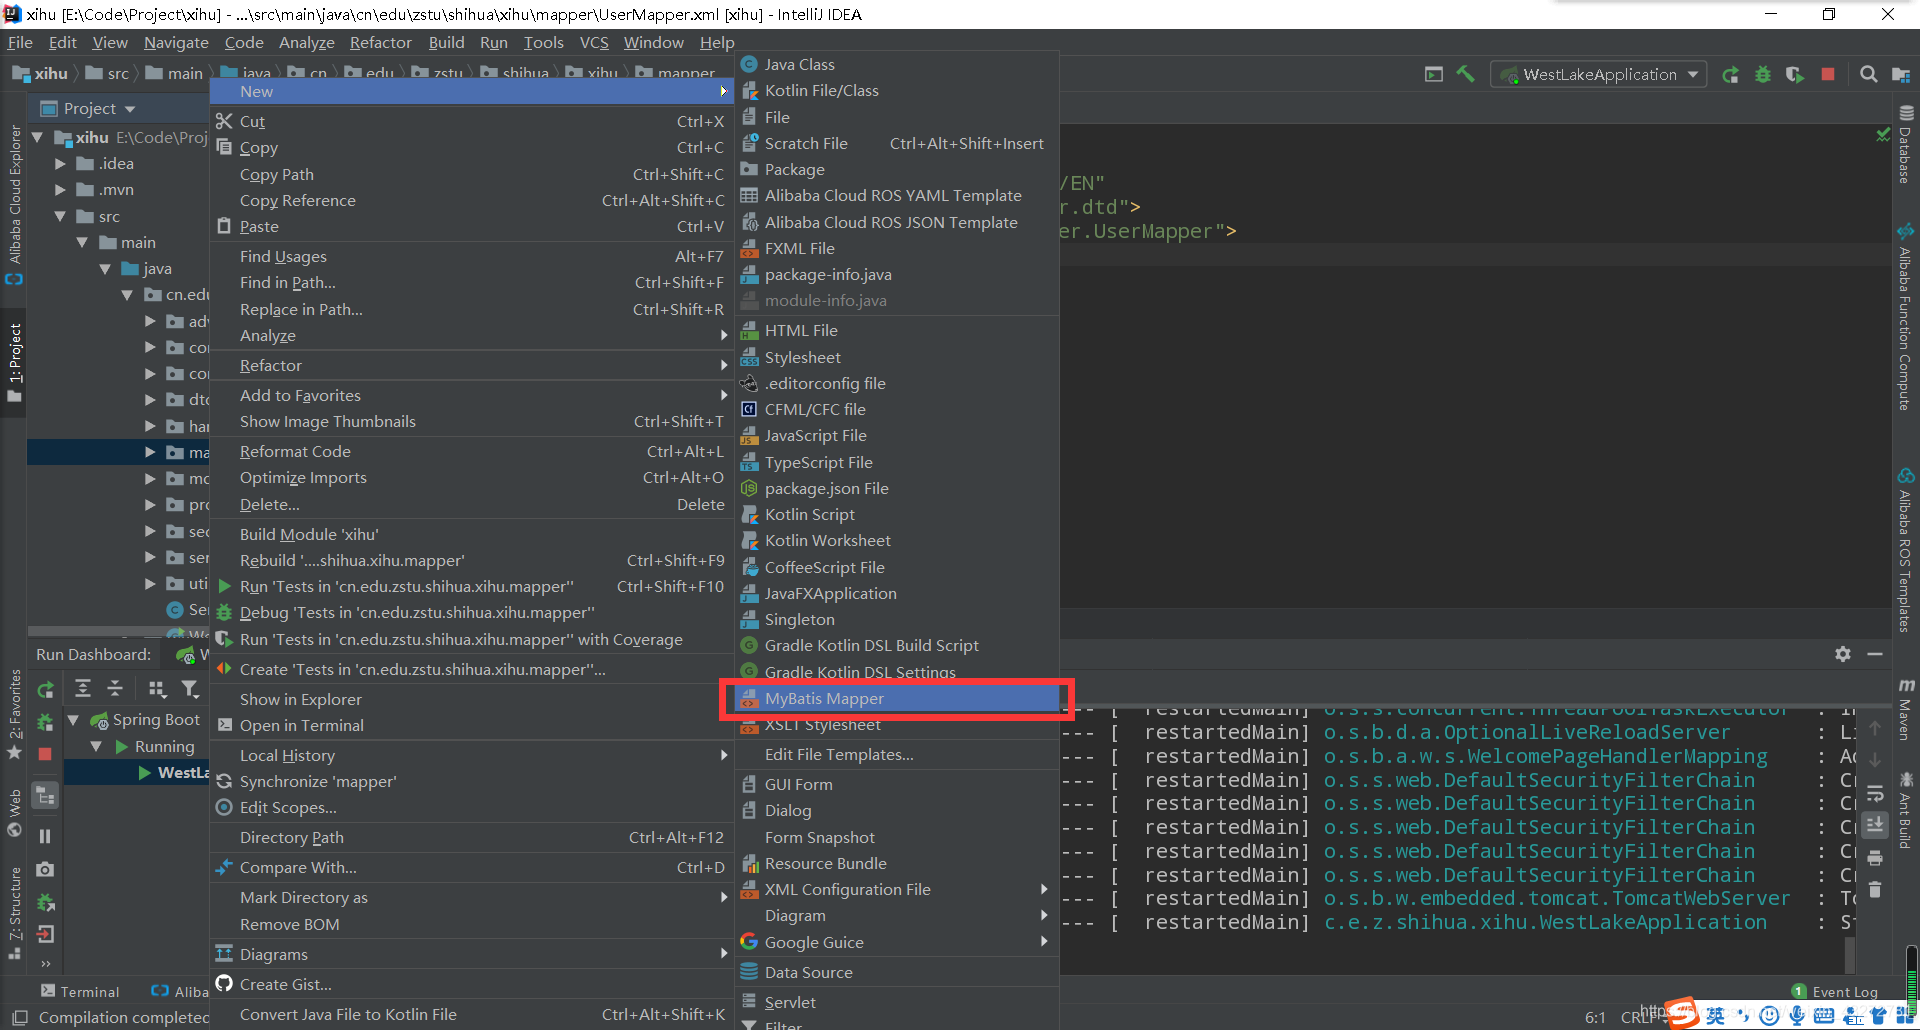Collapse the java folder in project tree
The height and width of the screenshot is (1030, 1920).
click(105, 268)
